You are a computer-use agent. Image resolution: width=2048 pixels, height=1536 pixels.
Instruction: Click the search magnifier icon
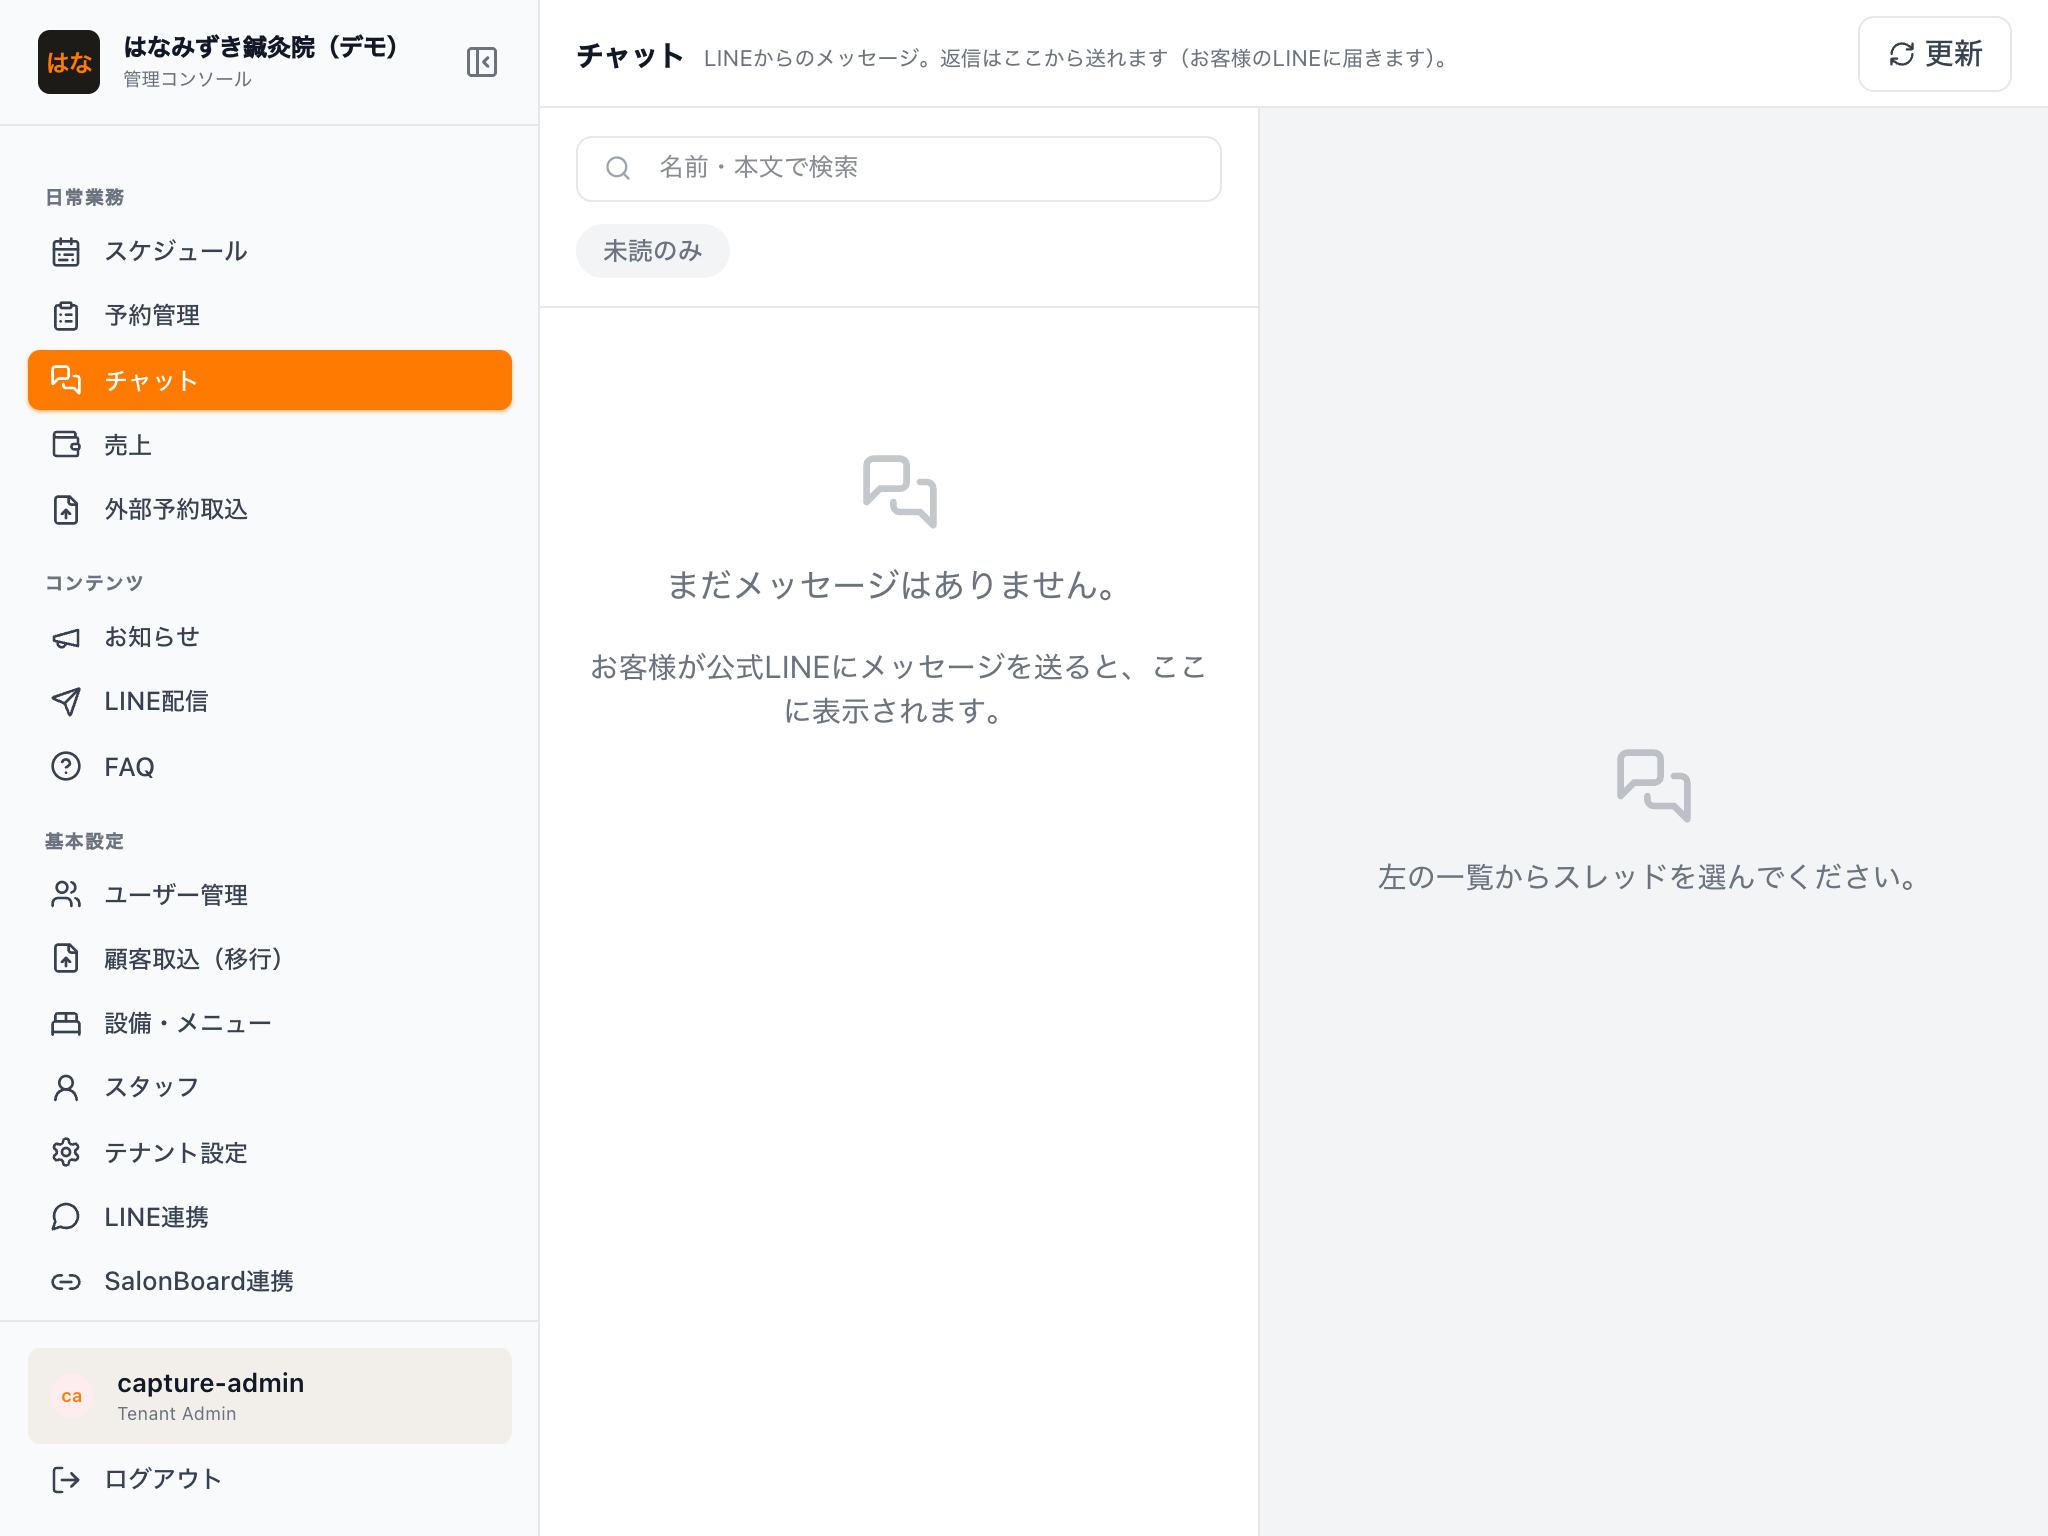618,168
